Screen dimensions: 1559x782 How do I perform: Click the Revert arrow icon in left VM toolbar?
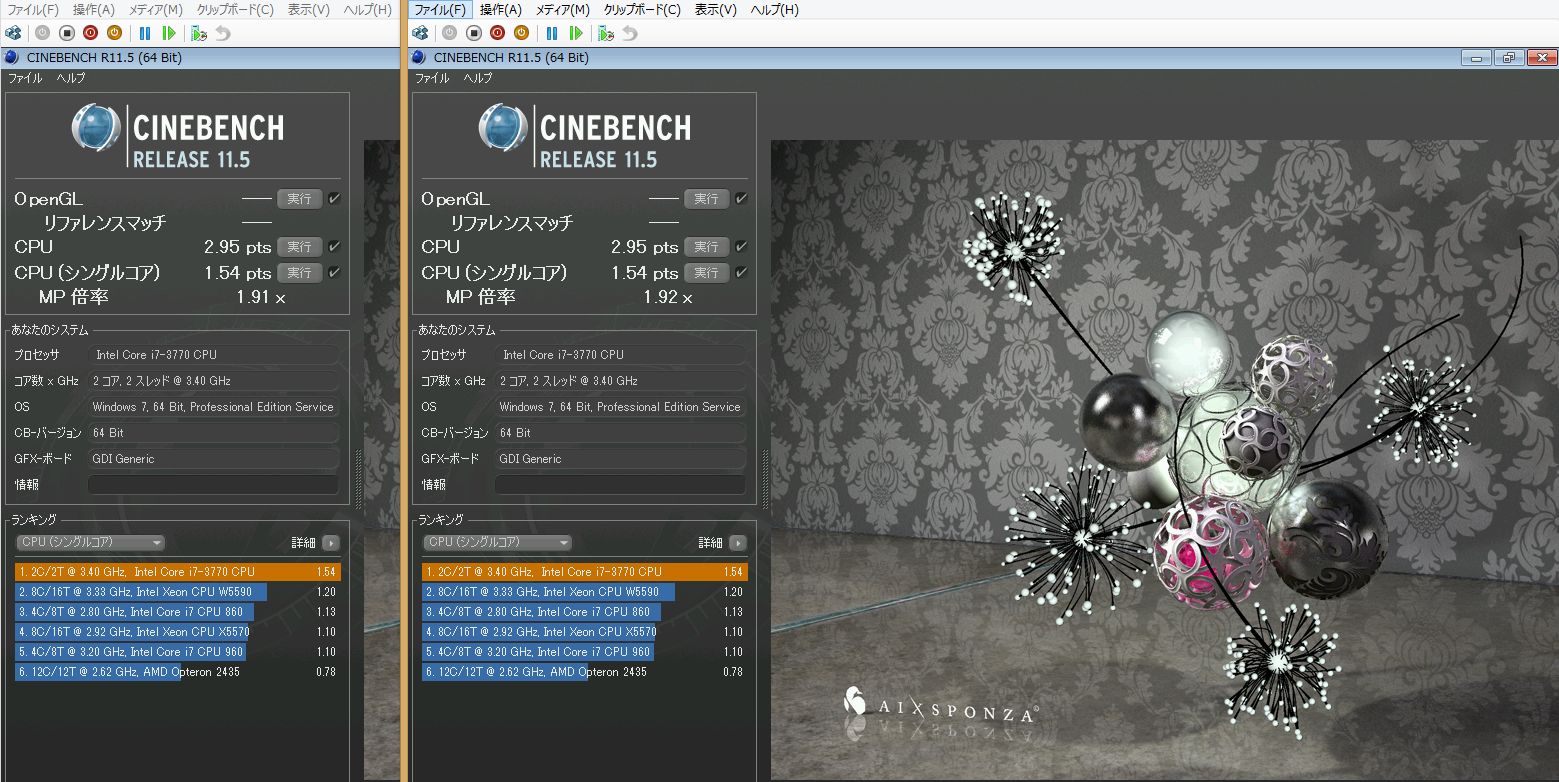222,33
